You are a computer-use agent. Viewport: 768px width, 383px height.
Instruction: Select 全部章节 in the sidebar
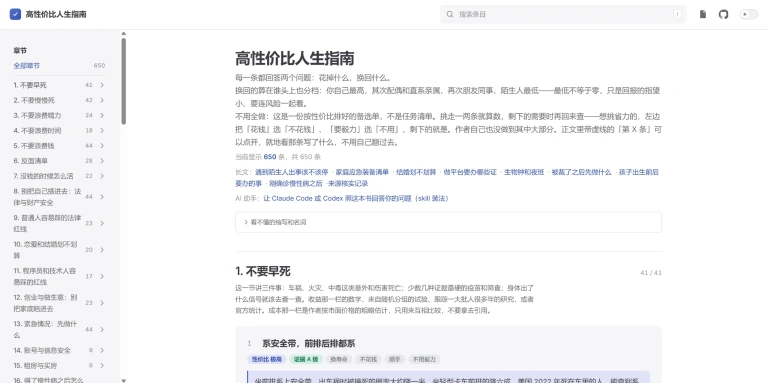coord(27,66)
